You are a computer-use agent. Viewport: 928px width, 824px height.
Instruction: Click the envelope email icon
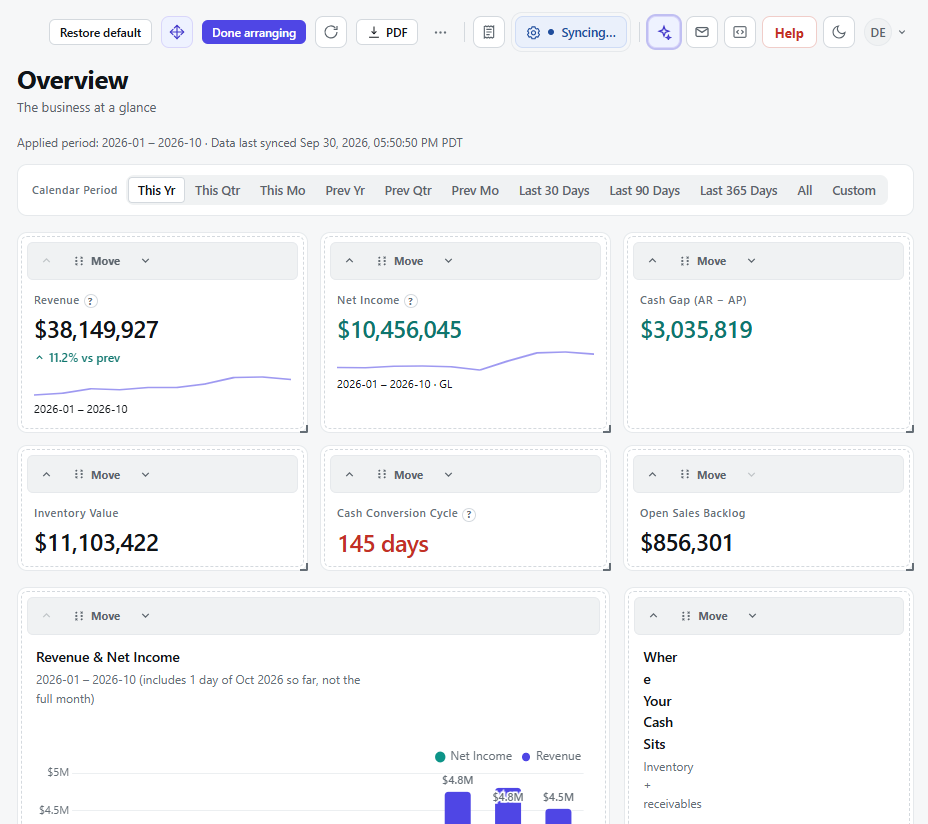pos(702,32)
